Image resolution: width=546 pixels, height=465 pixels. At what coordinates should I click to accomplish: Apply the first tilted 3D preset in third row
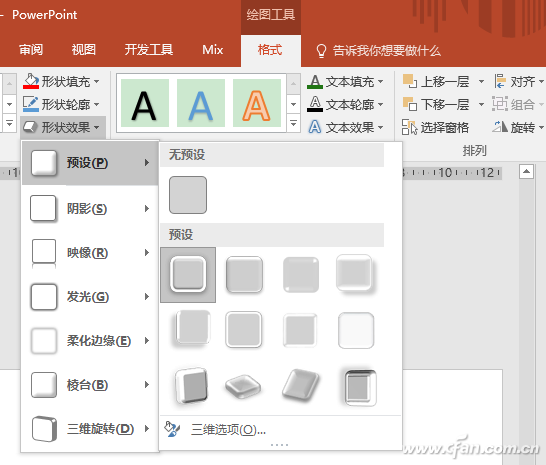[x=192, y=386]
